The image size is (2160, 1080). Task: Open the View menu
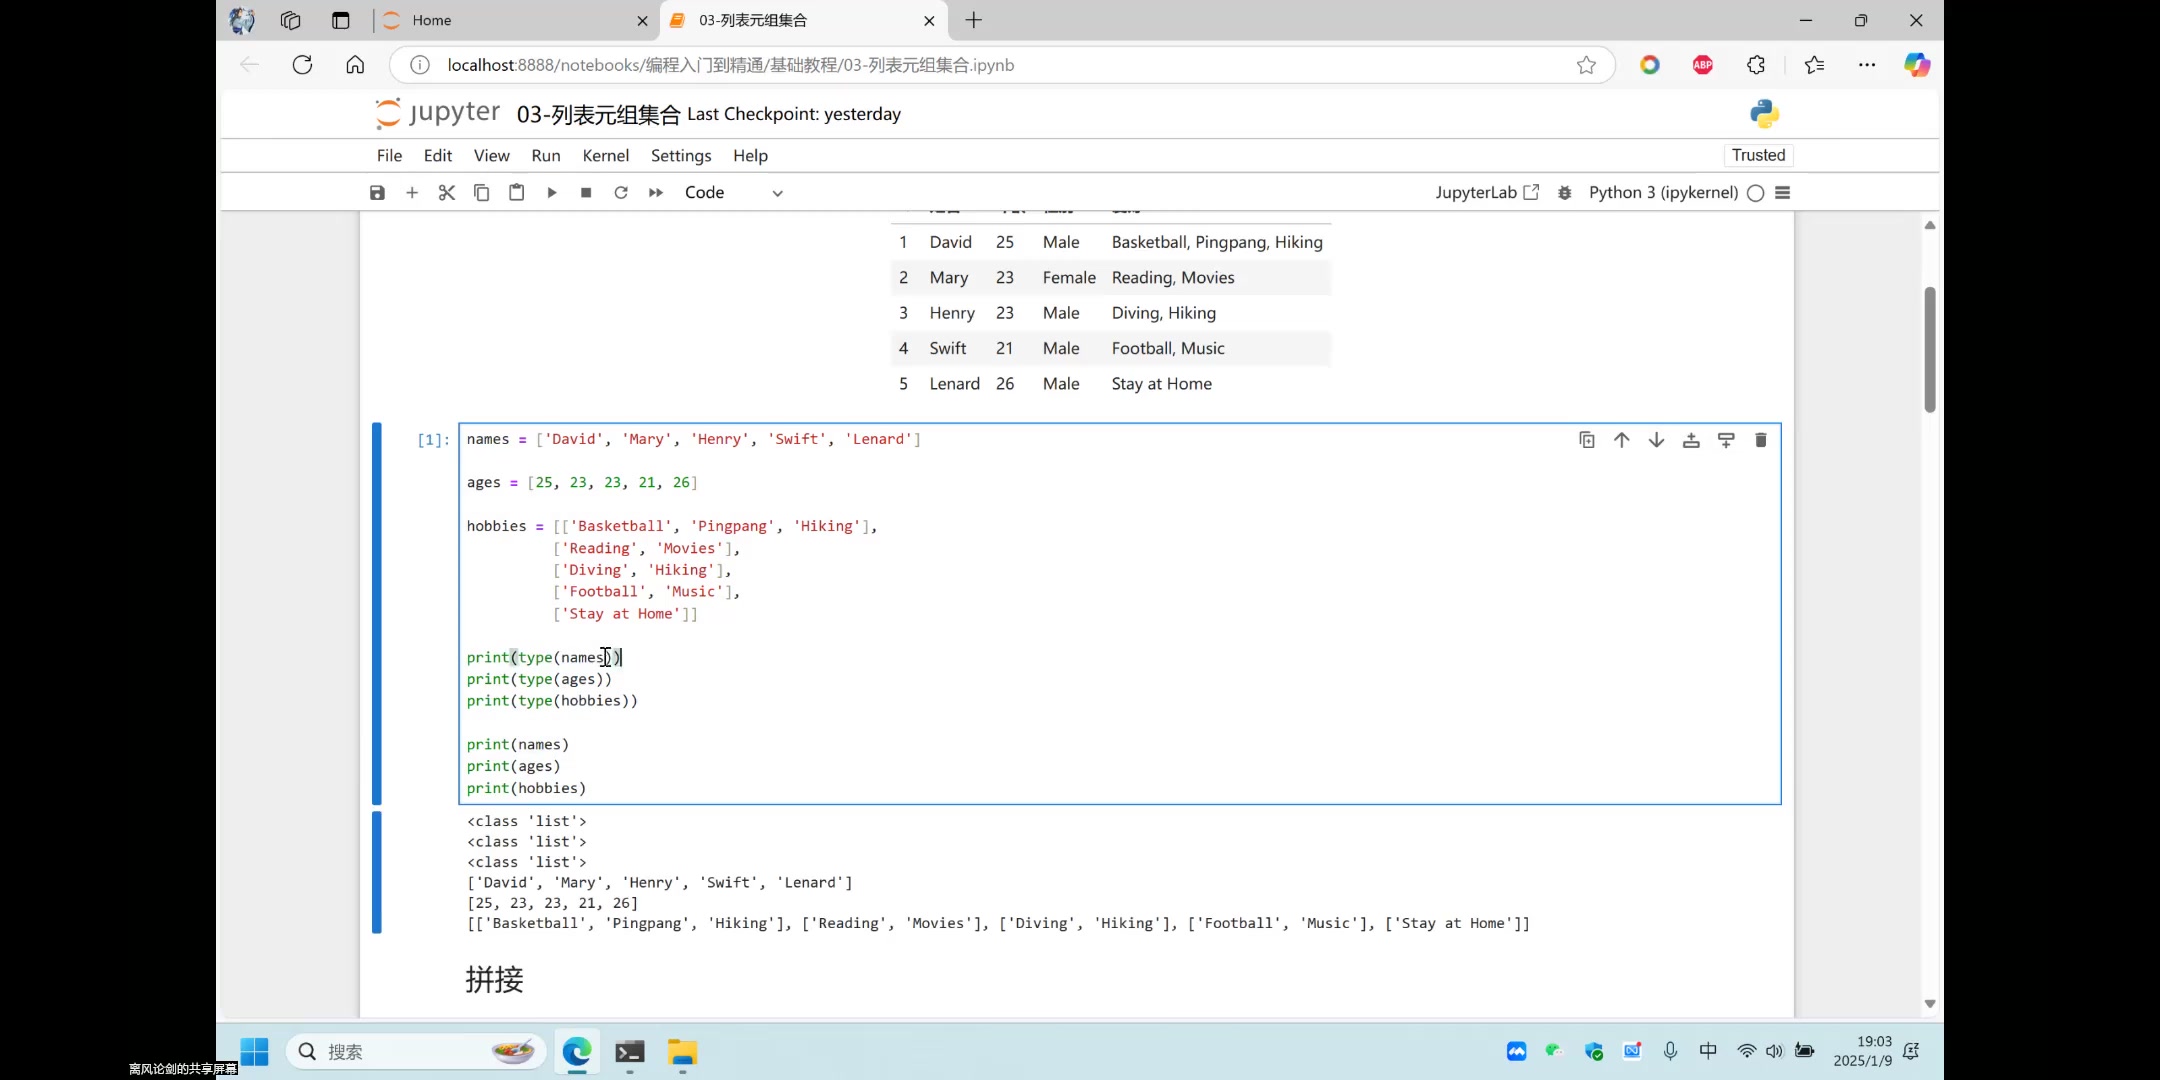click(491, 156)
